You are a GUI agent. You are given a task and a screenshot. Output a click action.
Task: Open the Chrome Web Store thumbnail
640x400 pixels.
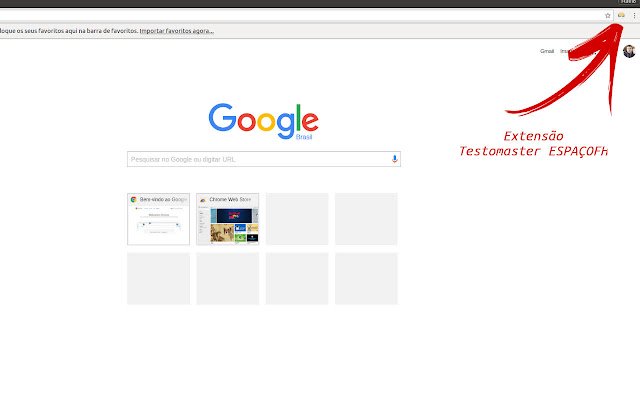pos(227,219)
